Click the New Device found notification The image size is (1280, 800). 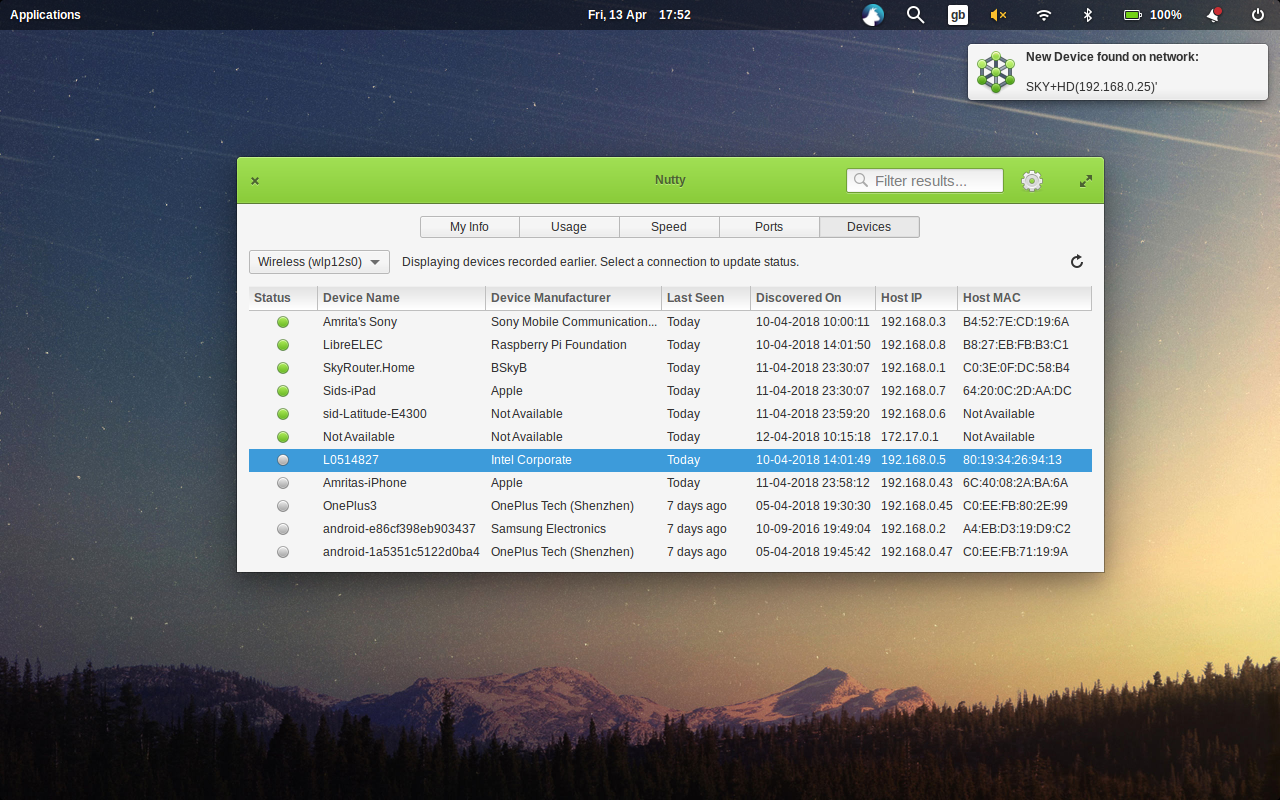coord(1118,72)
